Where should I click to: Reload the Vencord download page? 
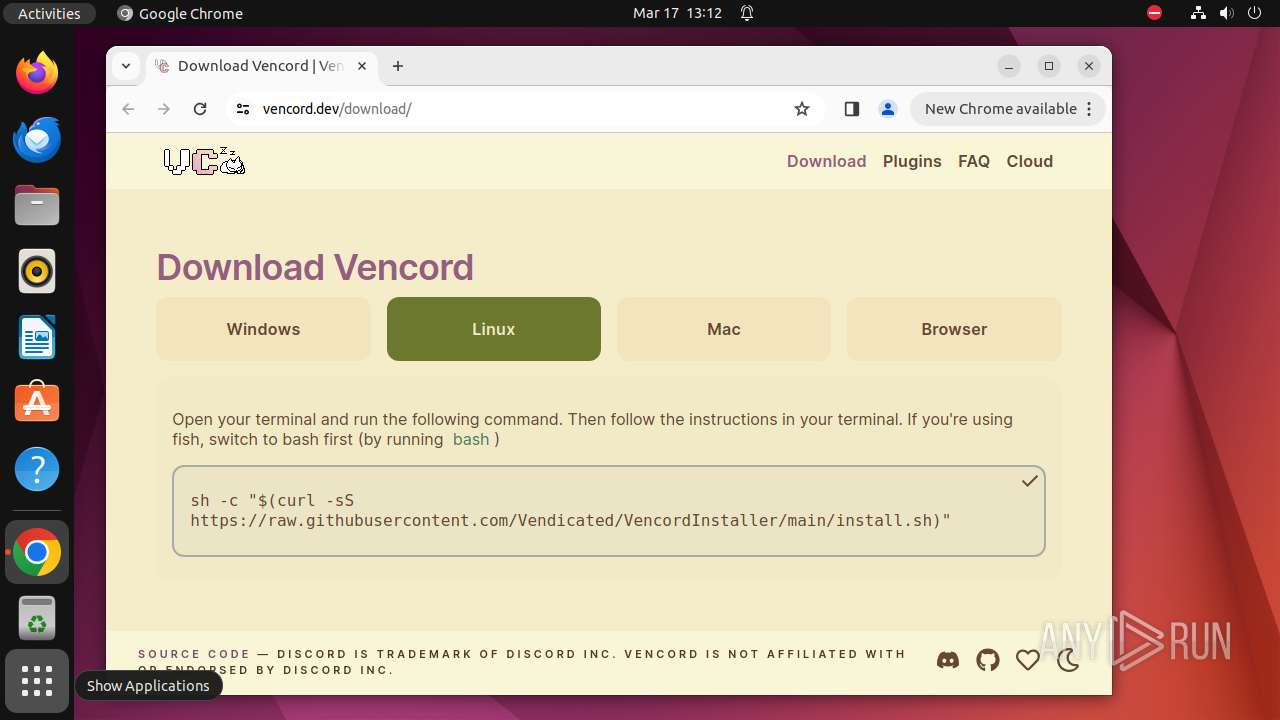[x=200, y=109]
